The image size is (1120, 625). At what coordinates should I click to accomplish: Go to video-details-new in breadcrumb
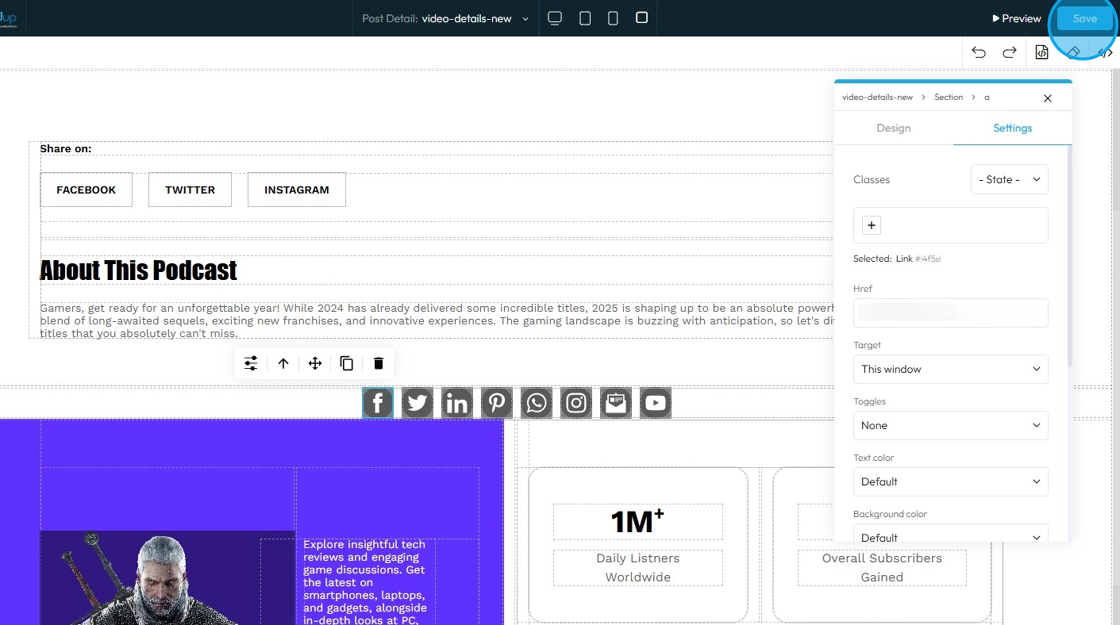click(877, 97)
